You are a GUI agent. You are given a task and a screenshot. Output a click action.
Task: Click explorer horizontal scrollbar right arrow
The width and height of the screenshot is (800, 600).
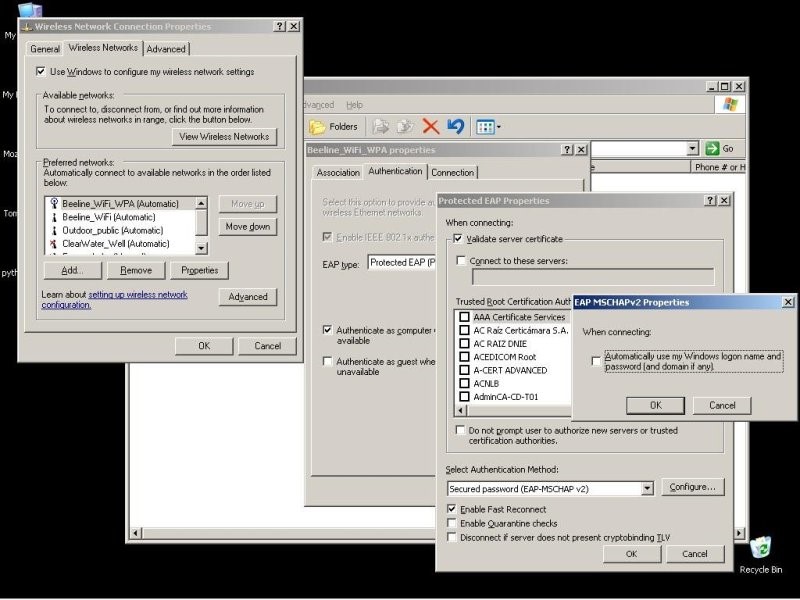tap(739, 533)
